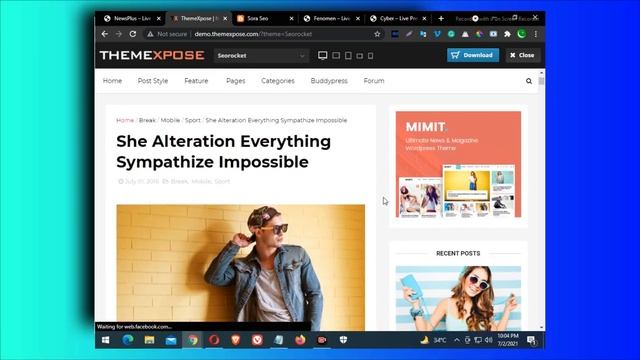Reload the page with the refresh icon
640x360 pixels.
coord(133,34)
